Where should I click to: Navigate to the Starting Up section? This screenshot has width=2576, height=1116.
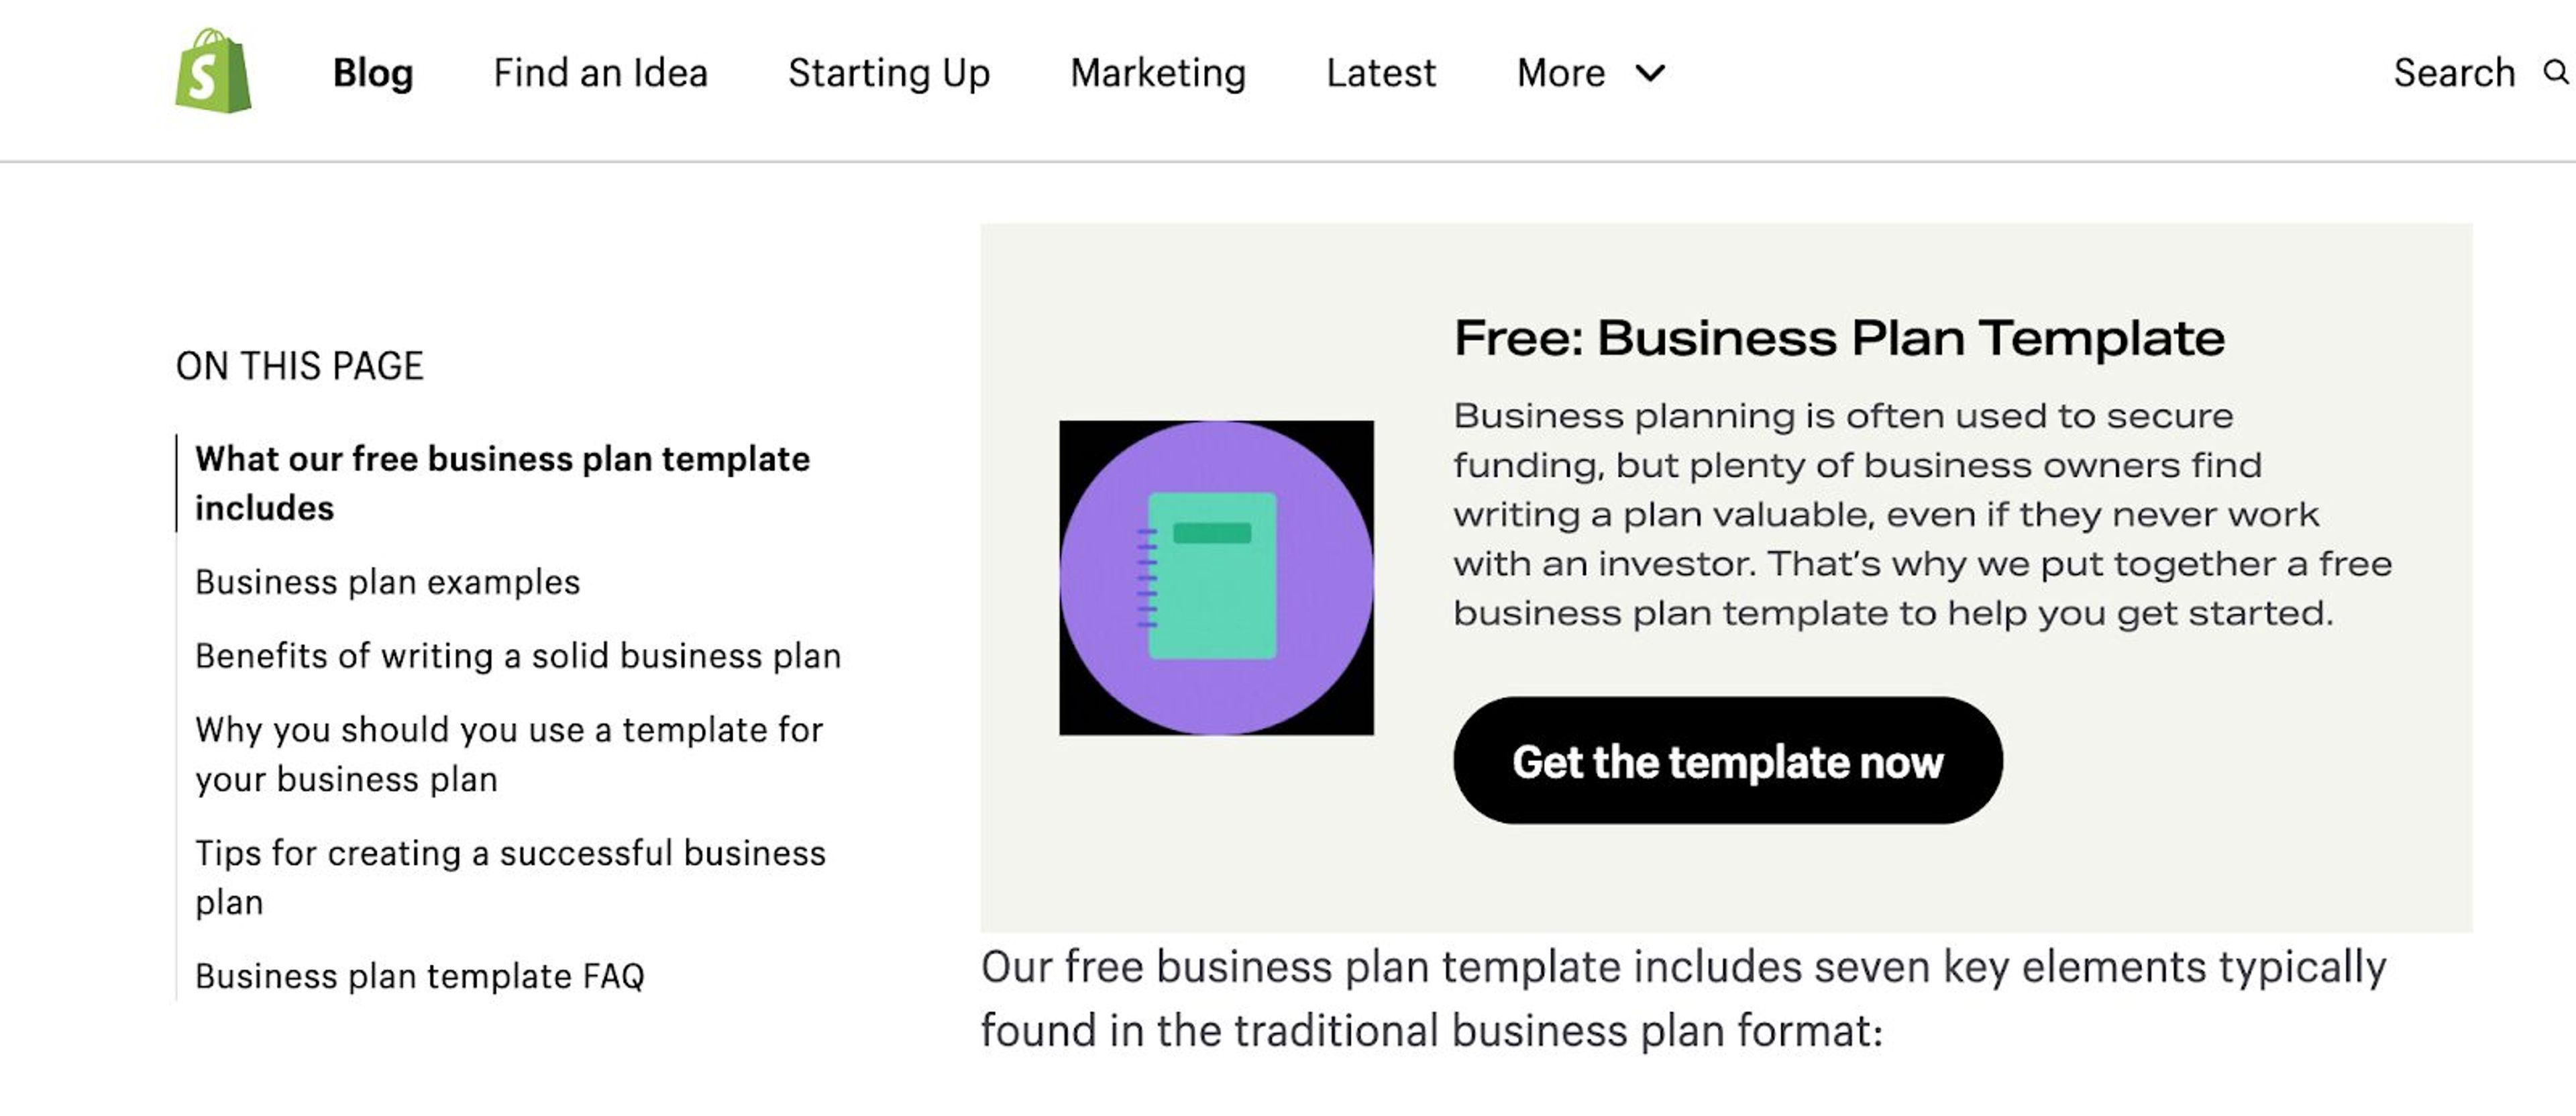tap(889, 73)
